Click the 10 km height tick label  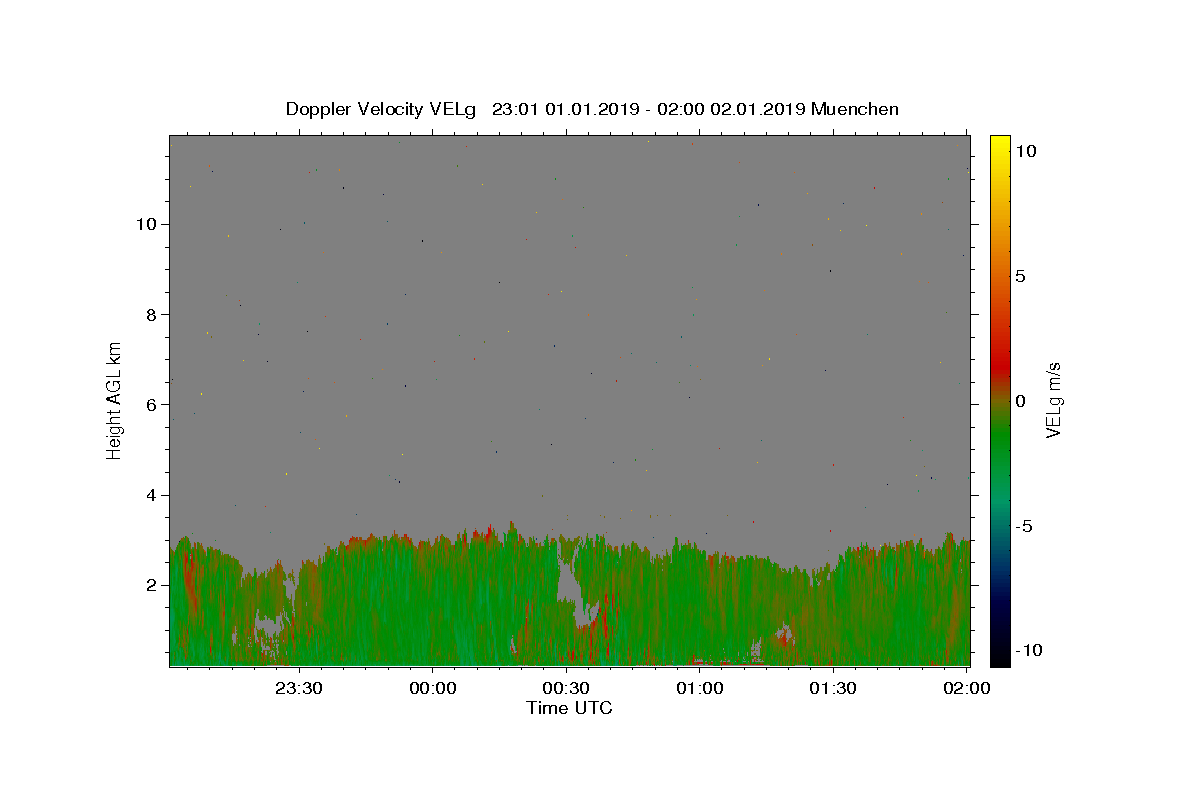pos(148,224)
